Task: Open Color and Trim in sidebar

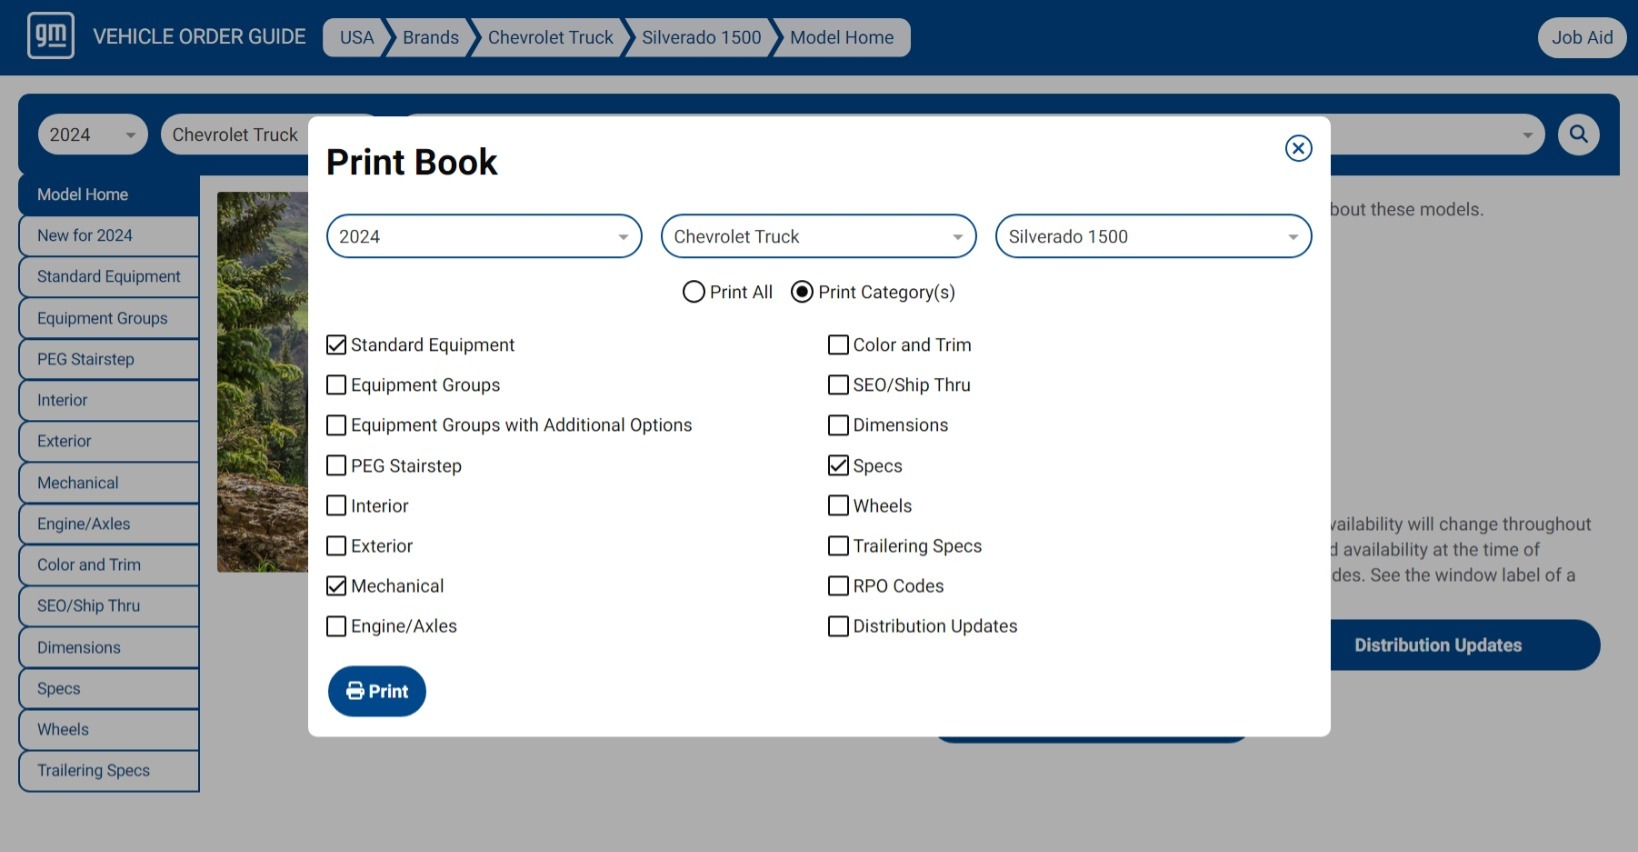Action: [x=109, y=565]
